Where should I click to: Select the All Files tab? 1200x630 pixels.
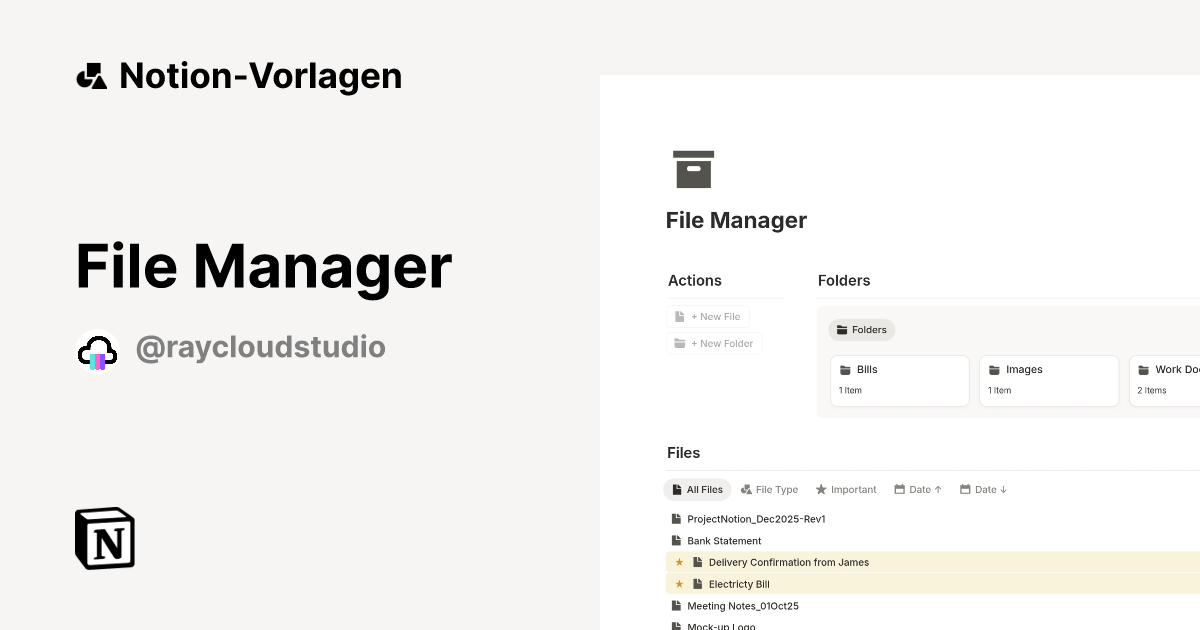point(697,489)
